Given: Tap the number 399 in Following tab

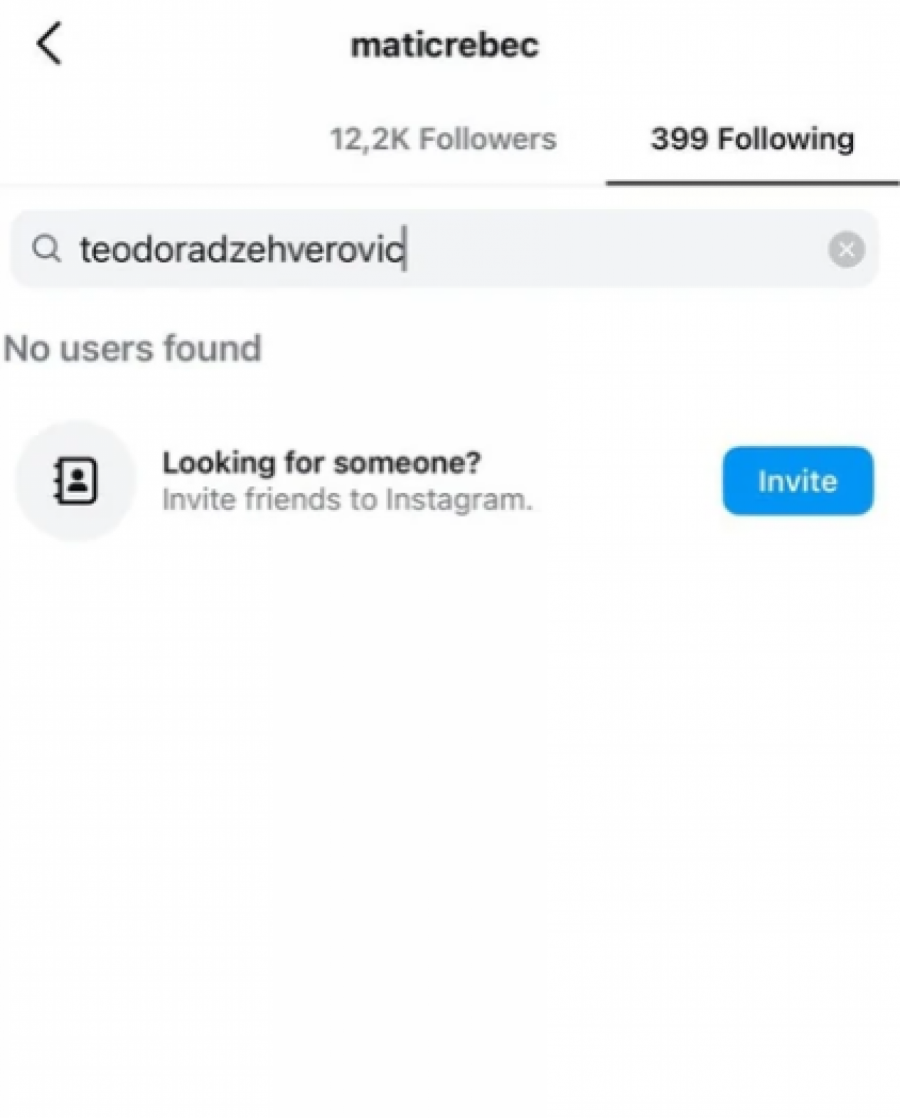Looking at the screenshot, I should tap(672, 139).
